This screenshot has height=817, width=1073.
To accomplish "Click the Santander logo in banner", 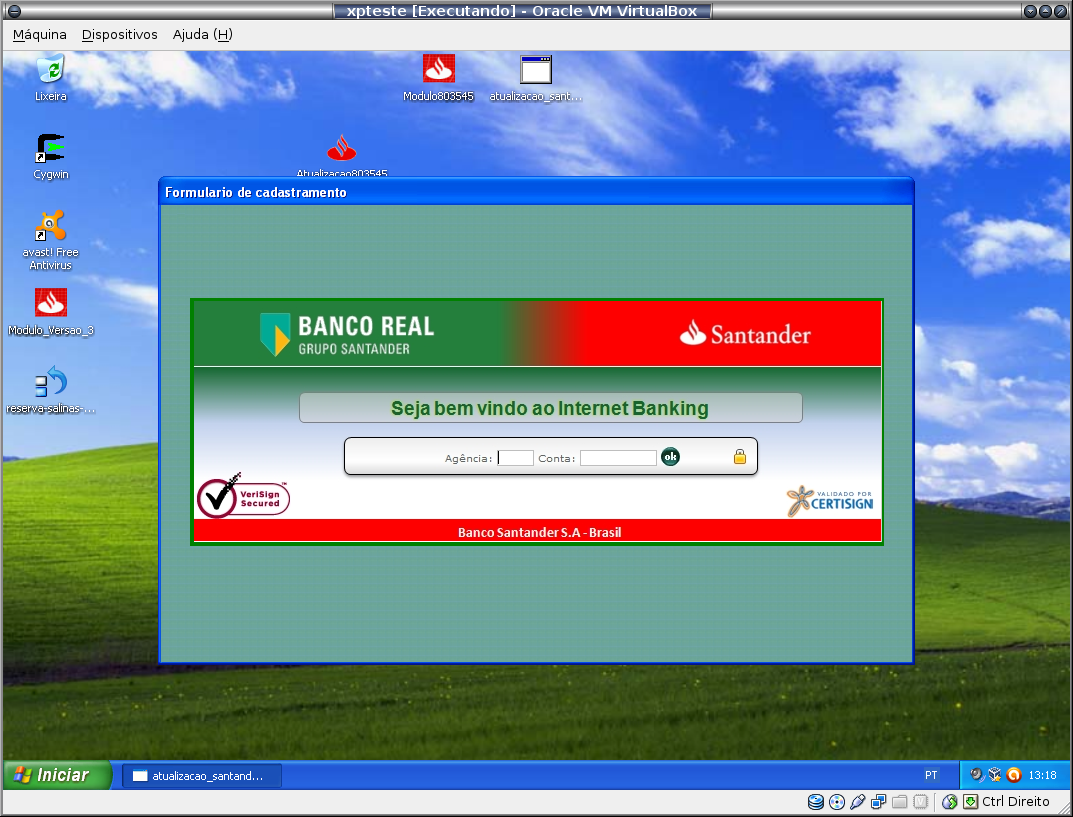I will (x=745, y=334).
